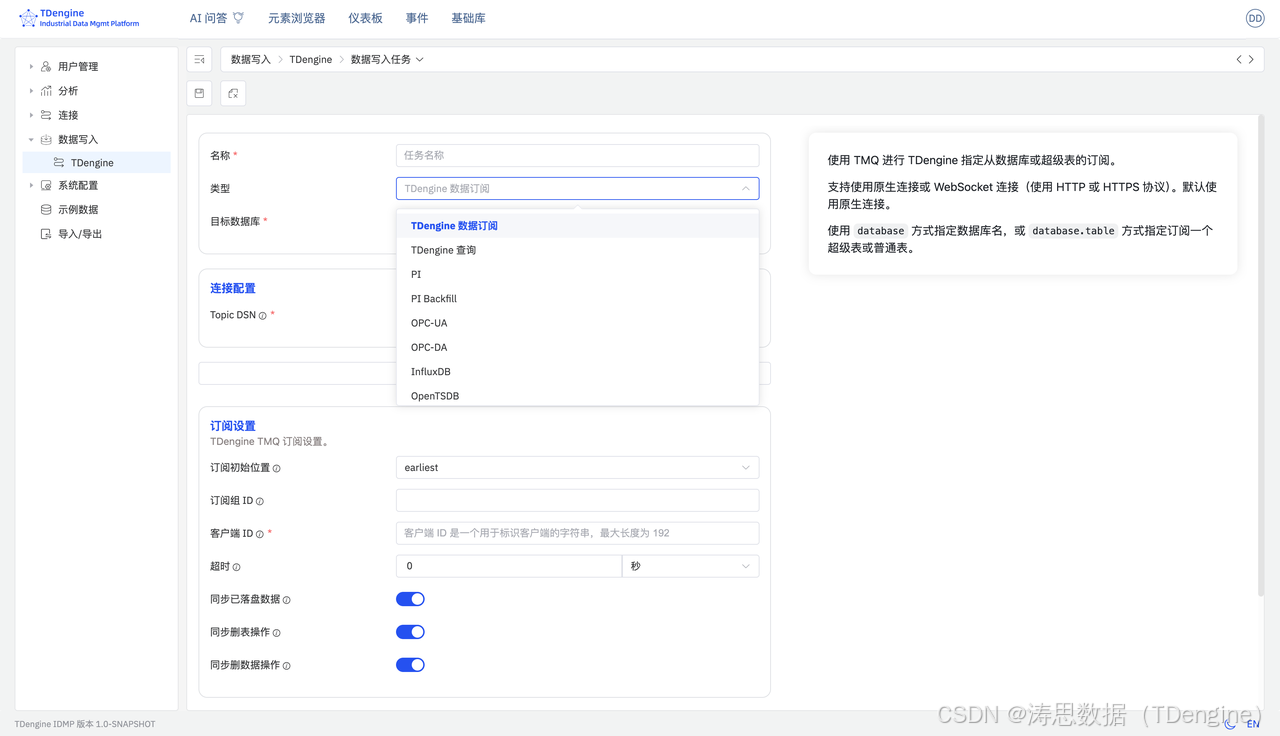
Task: Click the info icon beside Topic DSN
Action: tap(263, 316)
